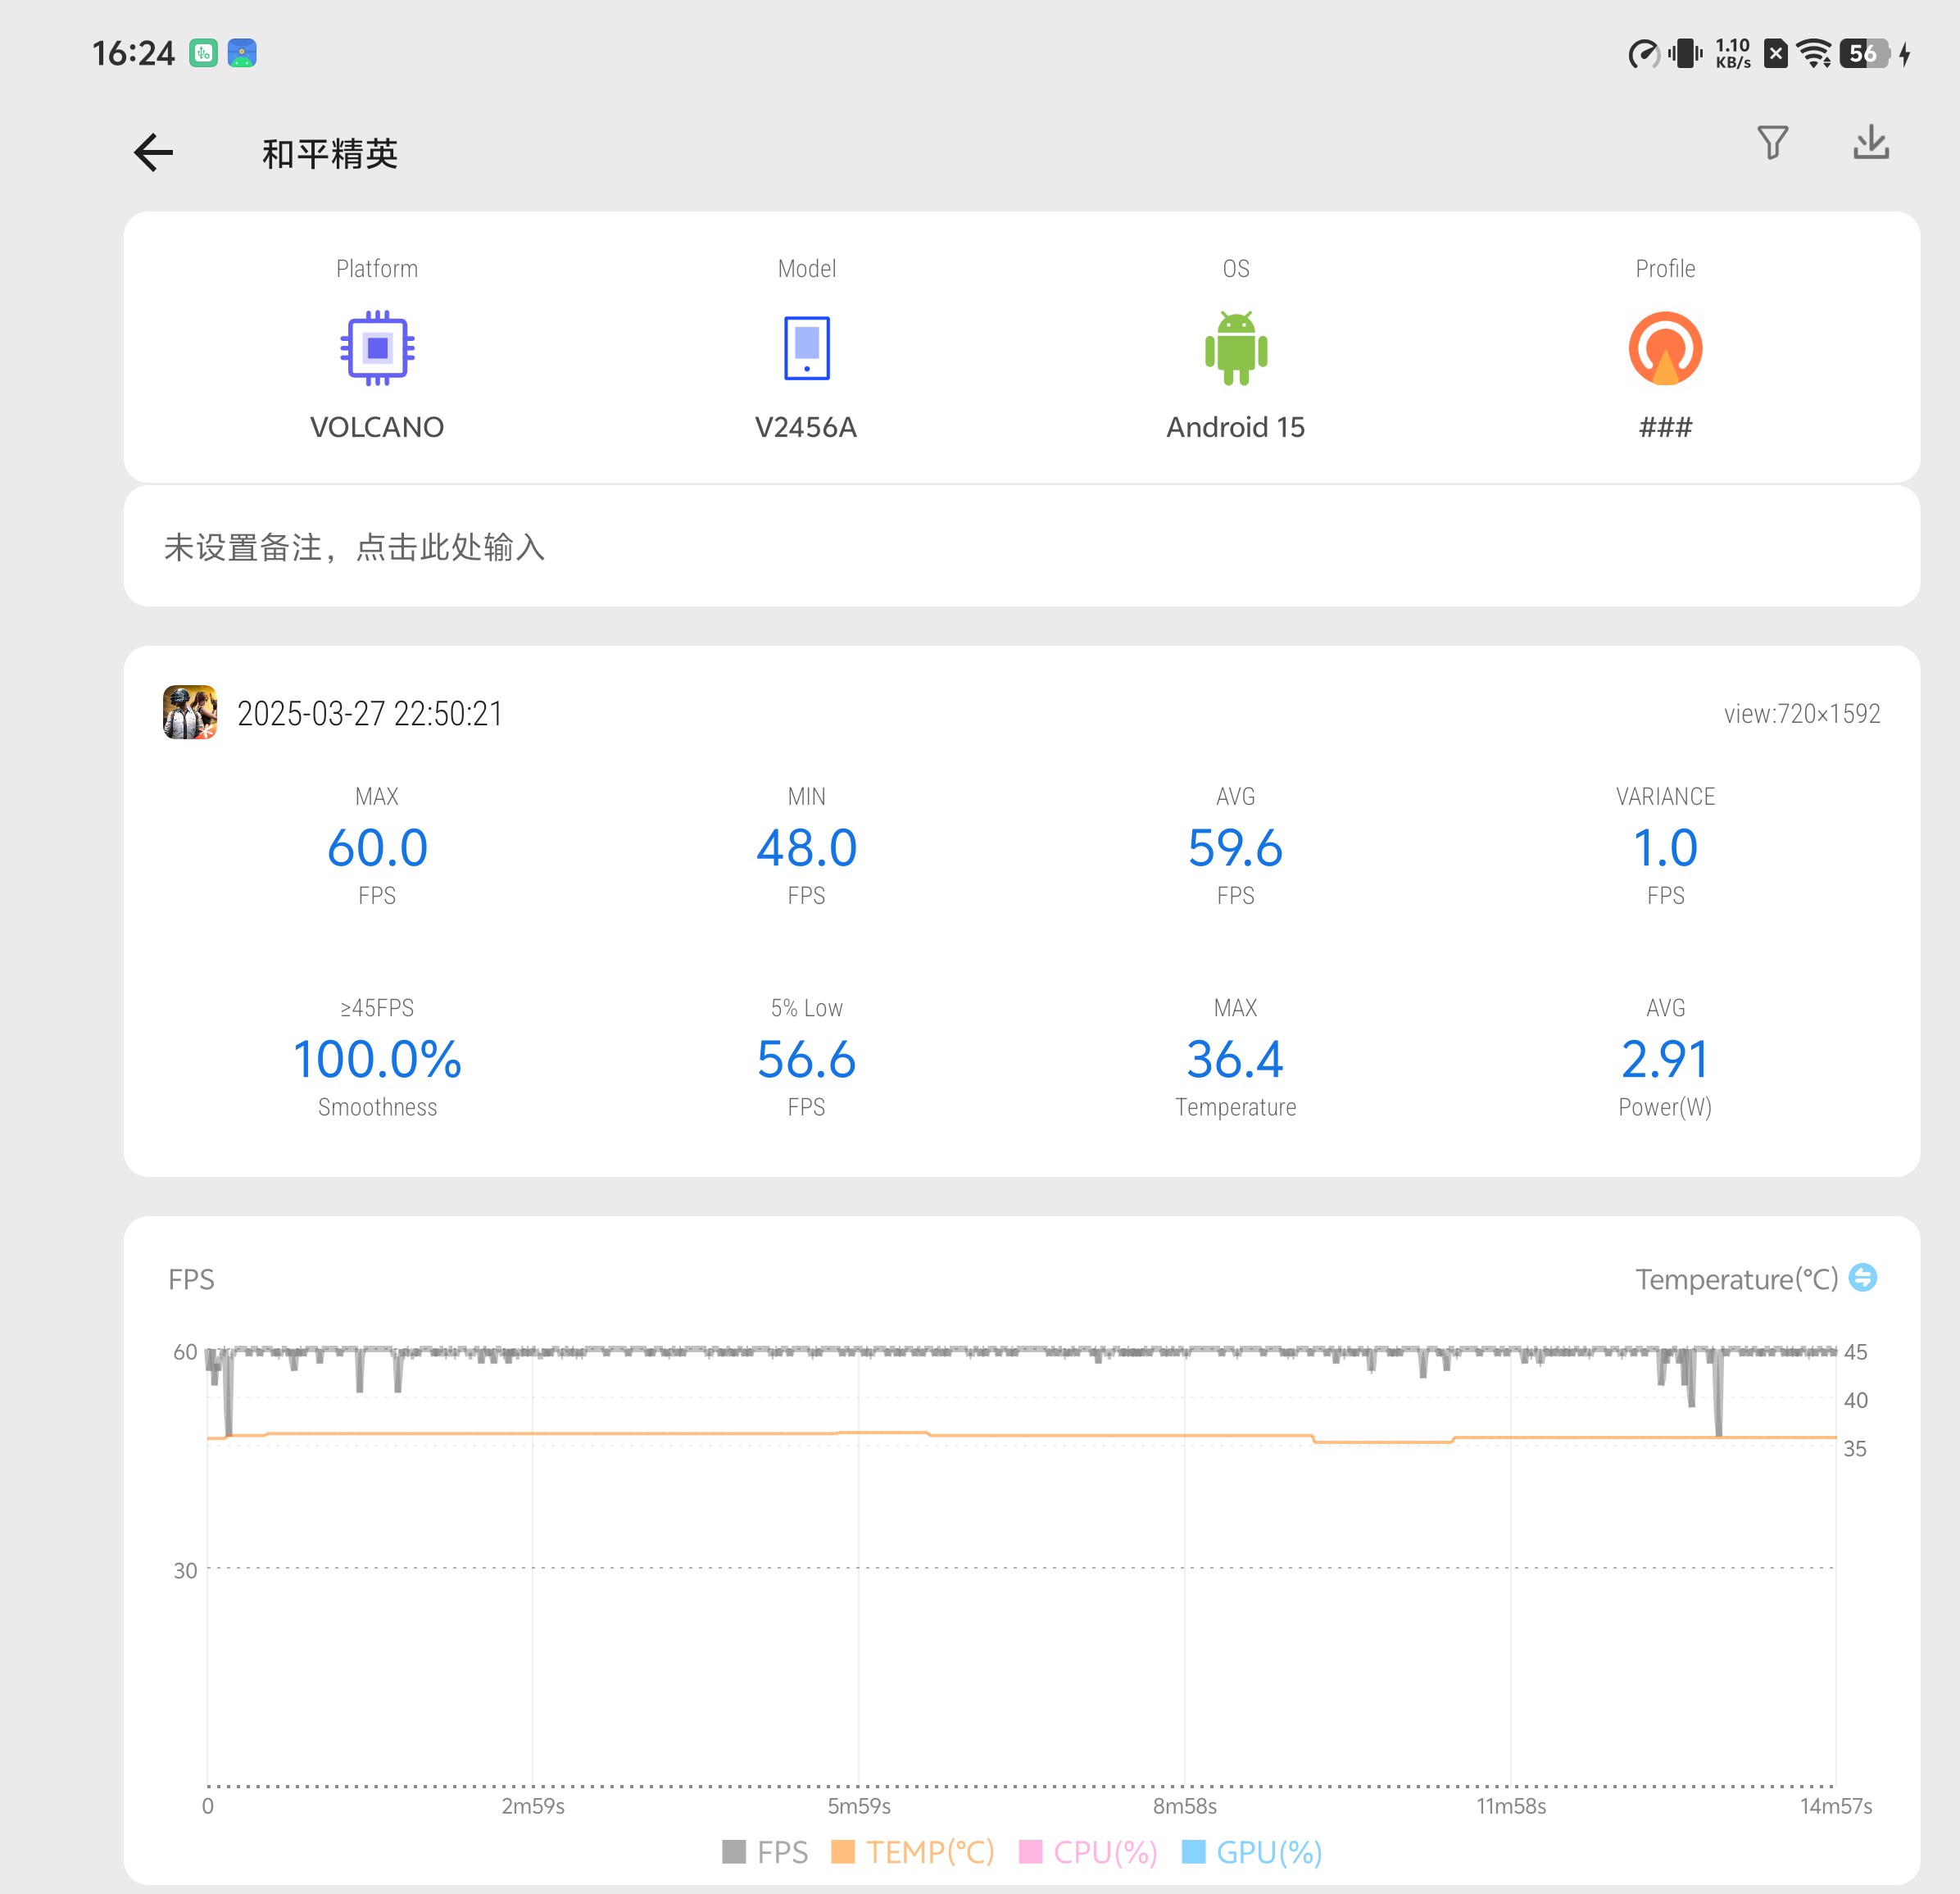Click the ### profile label

coord(1665,427)
